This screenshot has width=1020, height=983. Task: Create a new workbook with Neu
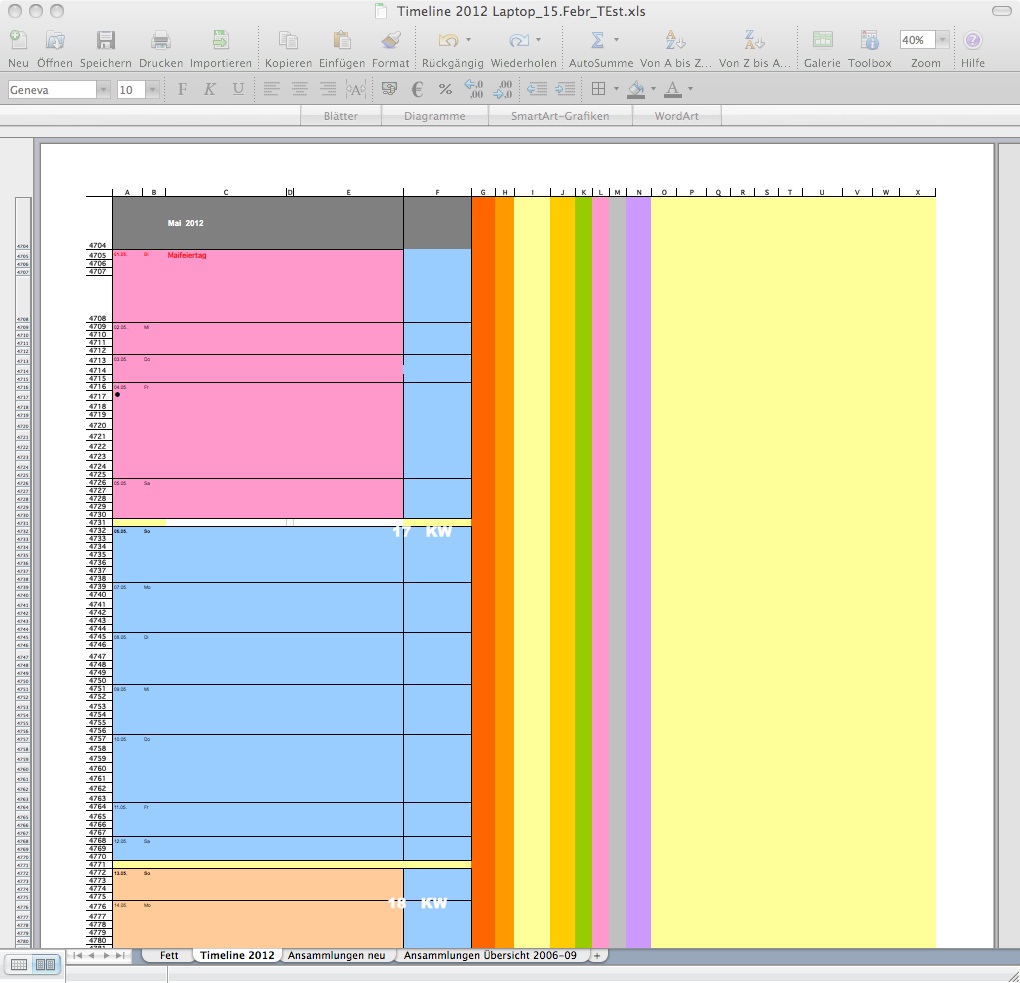pyautogui.click(x=18, y=40)
